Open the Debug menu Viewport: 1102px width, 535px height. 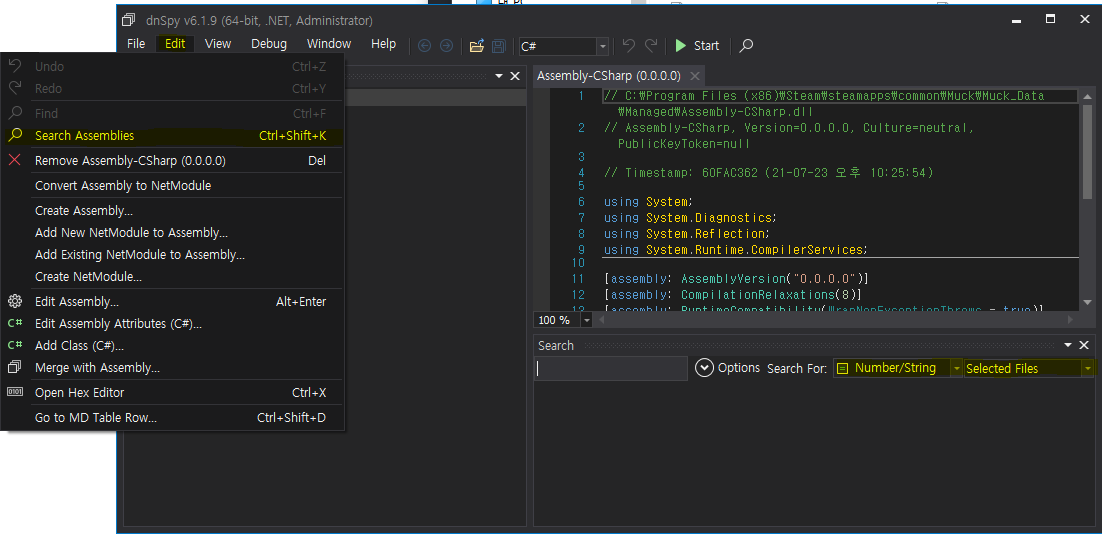[269, 44]
